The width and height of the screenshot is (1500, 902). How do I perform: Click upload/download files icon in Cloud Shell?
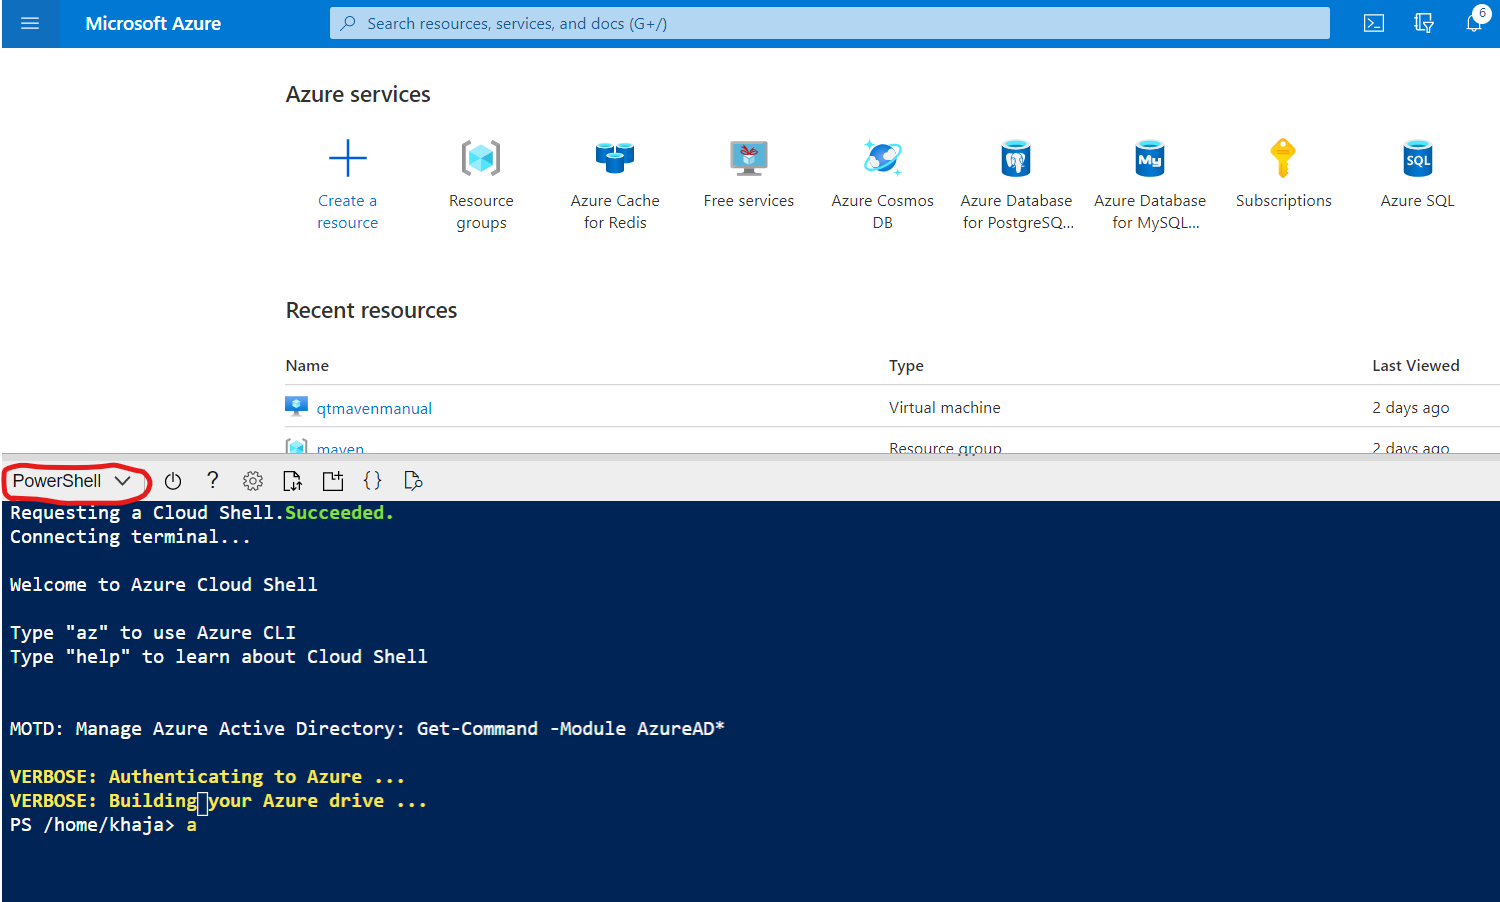click(293, 481)
